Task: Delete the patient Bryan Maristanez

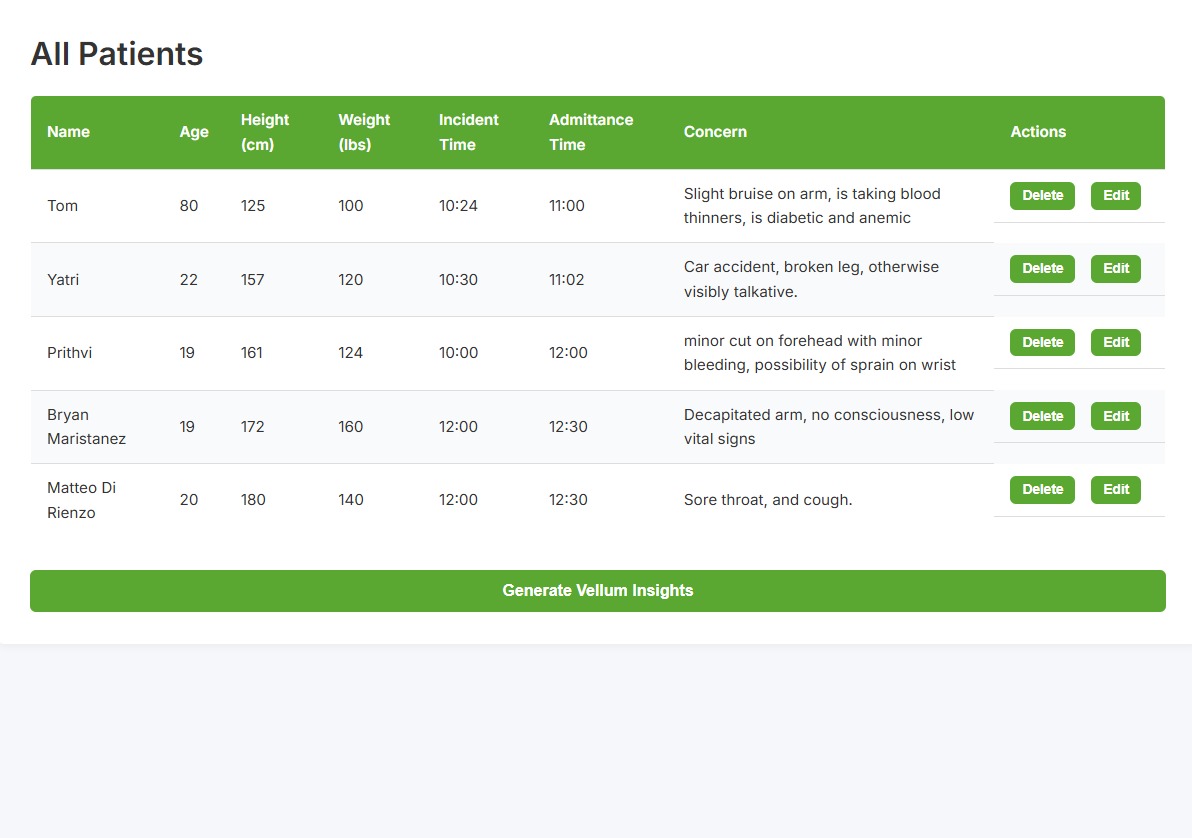Action: [x=1042, y=416]
